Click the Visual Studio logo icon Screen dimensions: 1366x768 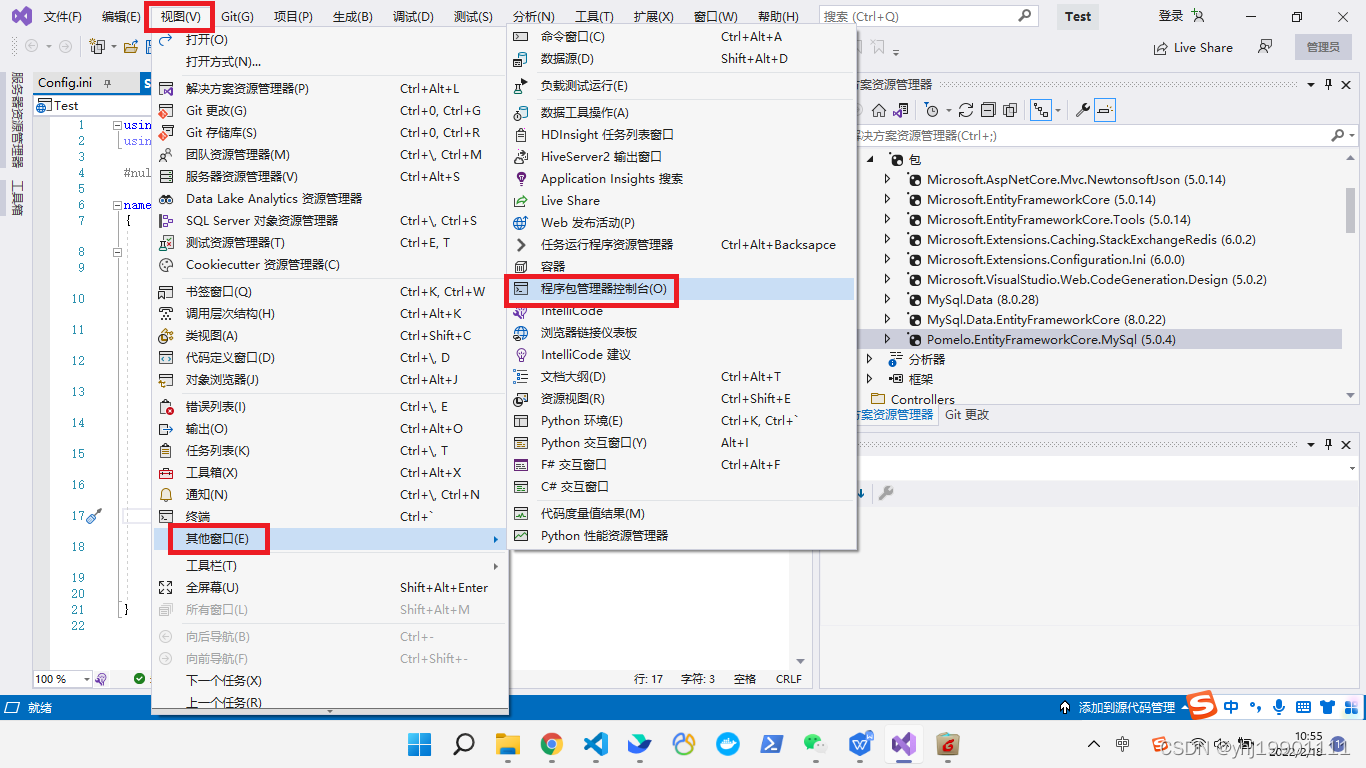pyautogui.click(x=21, y=17)
